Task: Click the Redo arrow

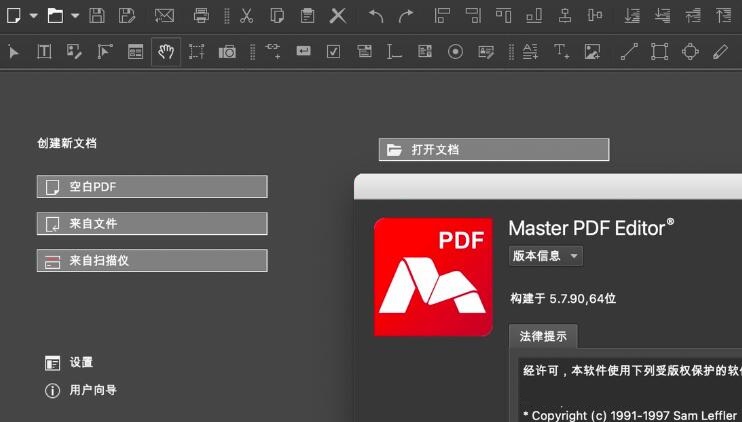Action: [406, 16]
